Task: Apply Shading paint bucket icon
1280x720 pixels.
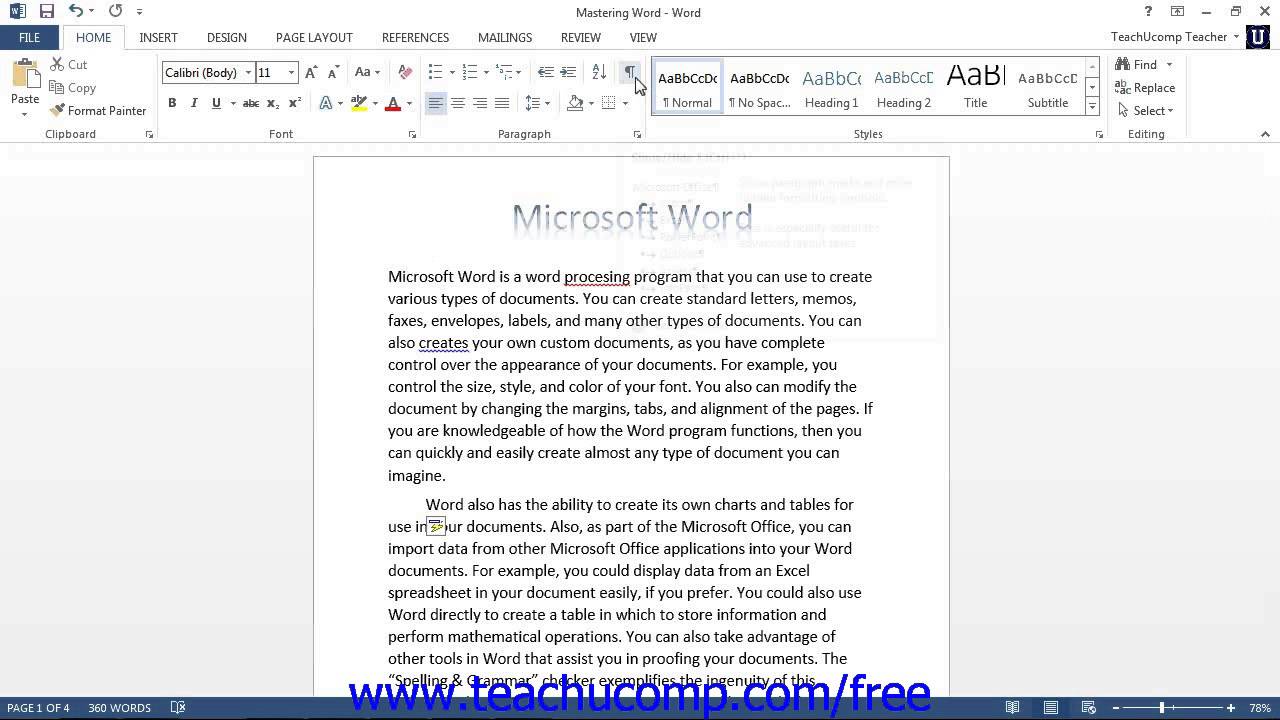Action: (x=575, y=103)
